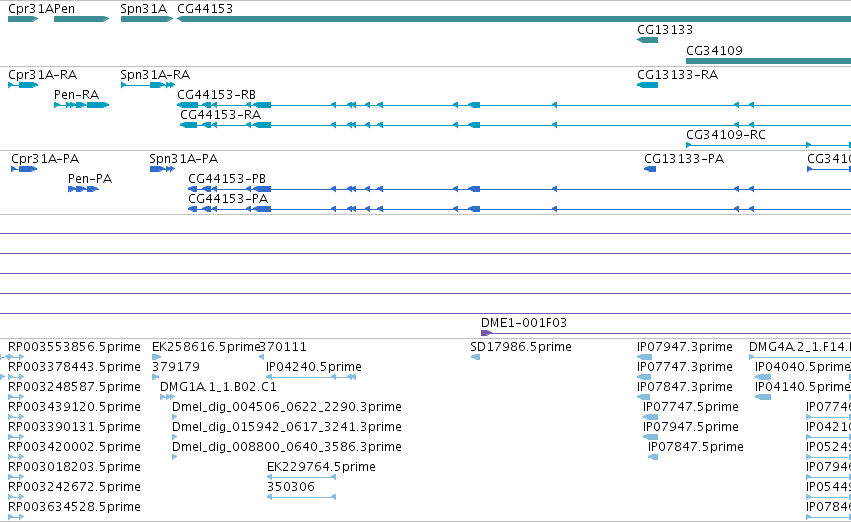Click the CG34109 gene label
851x522 pixels.
pyautogui.click(x=714, y=50)
